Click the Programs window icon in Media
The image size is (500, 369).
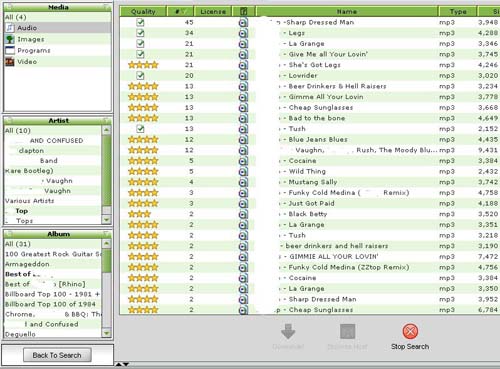click(x=10, y=50)
